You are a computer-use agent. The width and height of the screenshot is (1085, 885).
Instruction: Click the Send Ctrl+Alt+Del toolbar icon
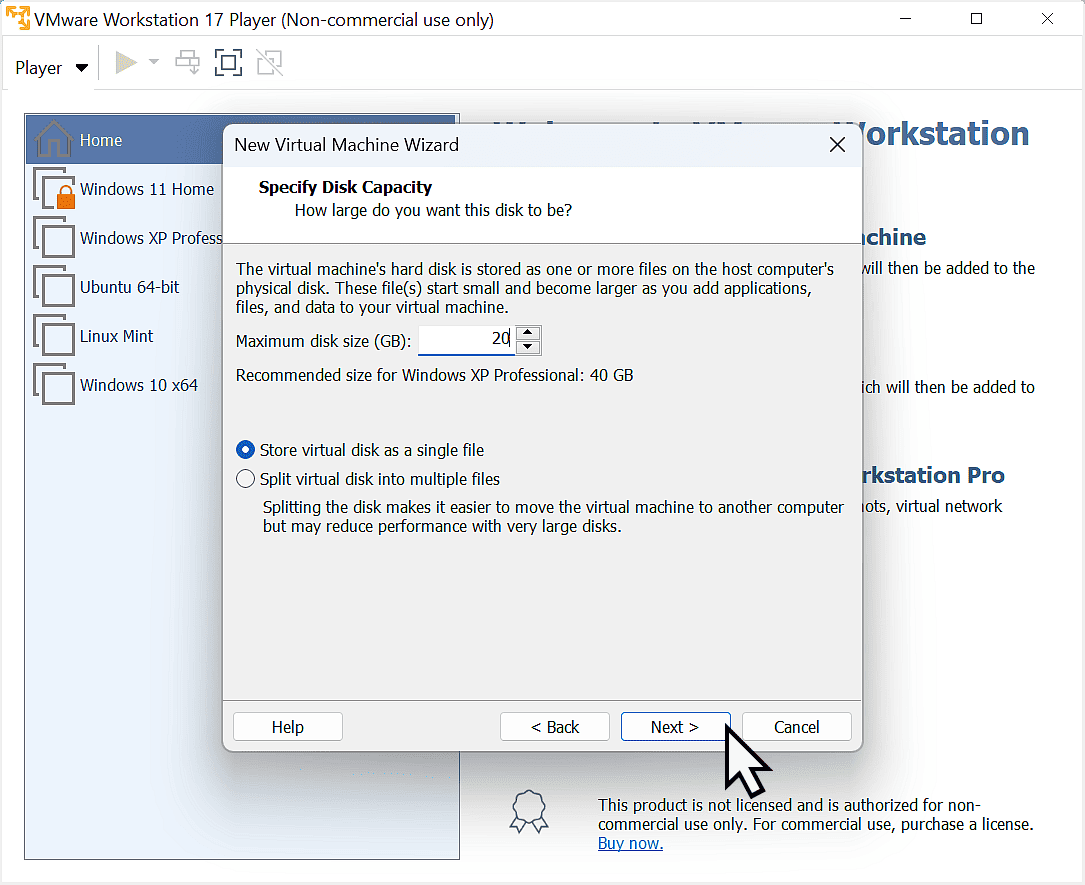pos(187,62)
